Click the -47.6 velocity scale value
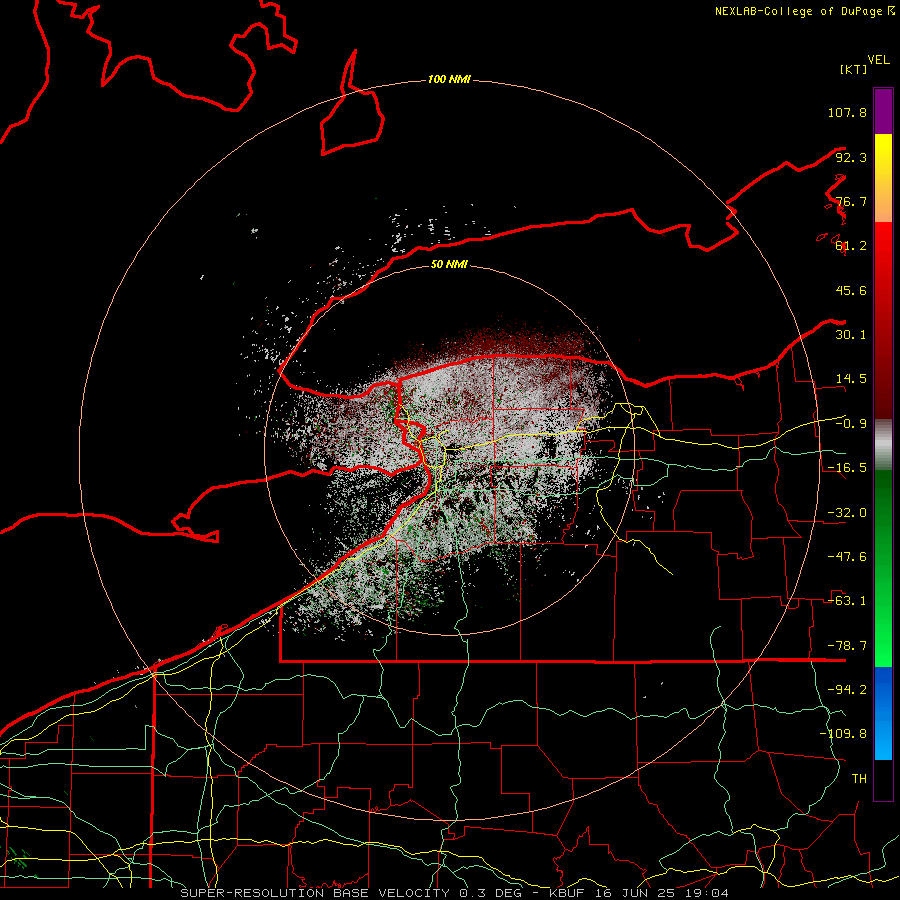This screenshot has width=900, height=900. coord(847,557)
